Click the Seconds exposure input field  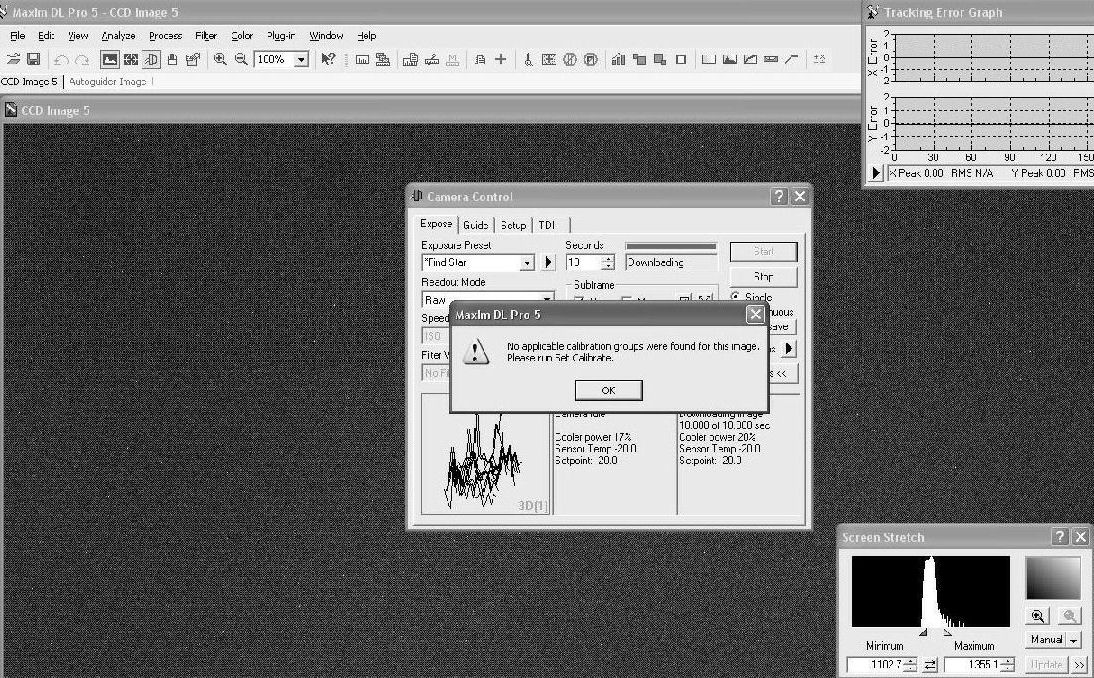click(583, 262)
